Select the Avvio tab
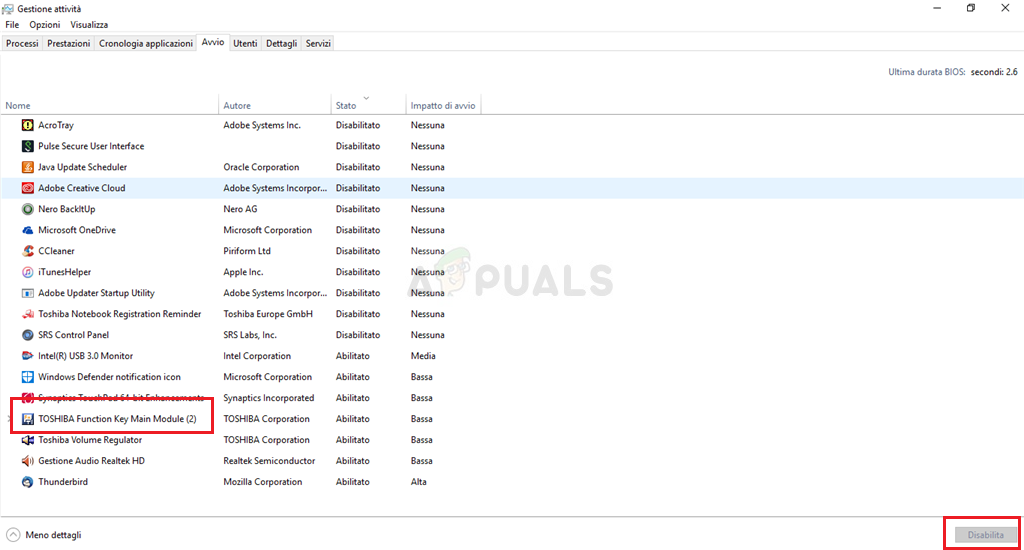Viewport: 1024px width, 550px height. [213, 42]
